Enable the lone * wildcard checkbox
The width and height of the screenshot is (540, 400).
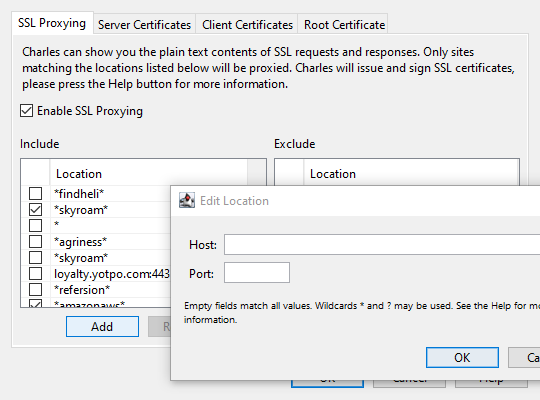[x=35, y=225]
